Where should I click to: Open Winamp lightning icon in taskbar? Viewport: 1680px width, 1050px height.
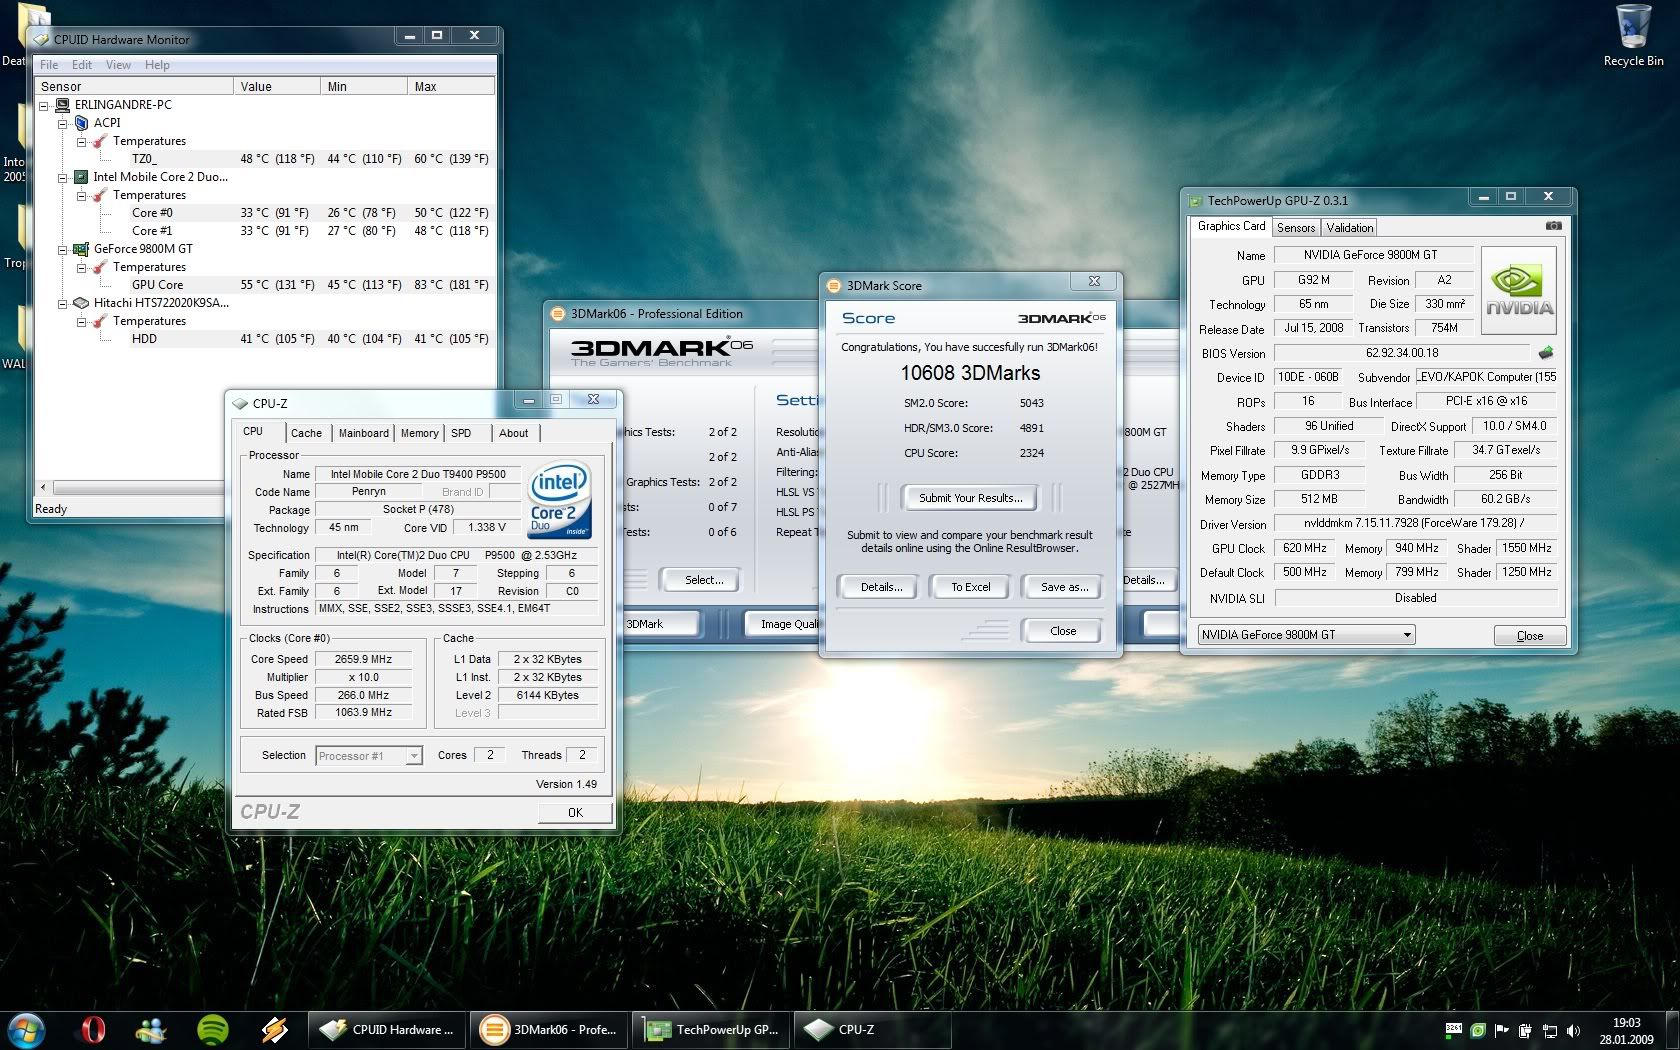(x=274, y=1029)
